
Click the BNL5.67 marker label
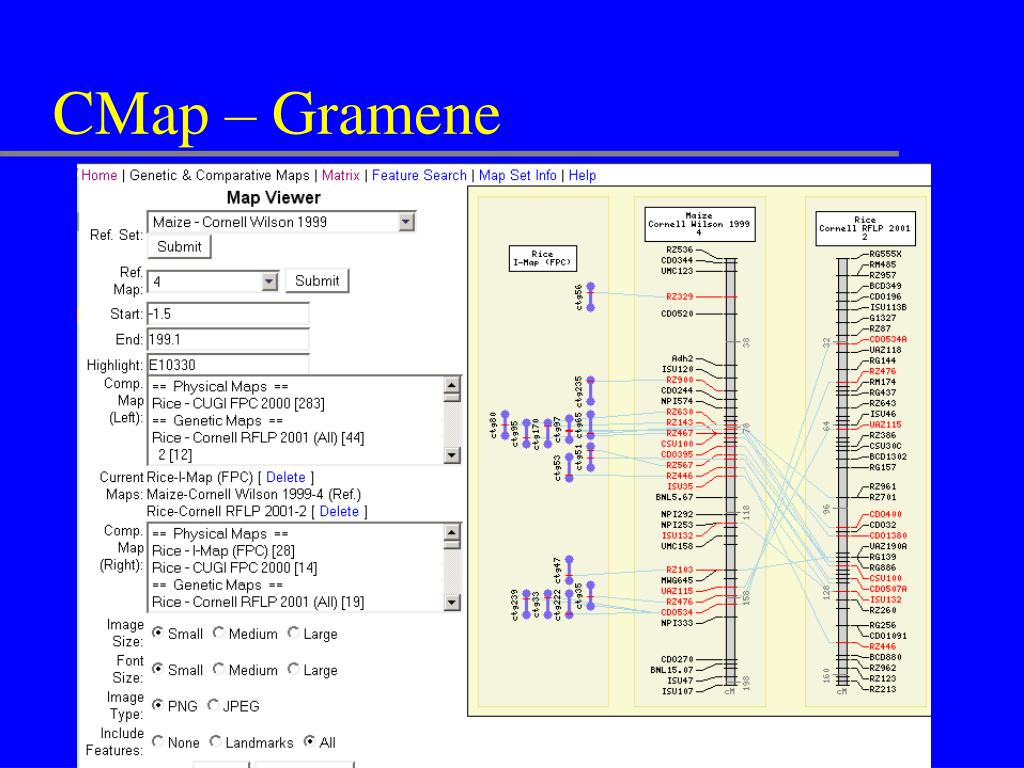tap(675, 497)
